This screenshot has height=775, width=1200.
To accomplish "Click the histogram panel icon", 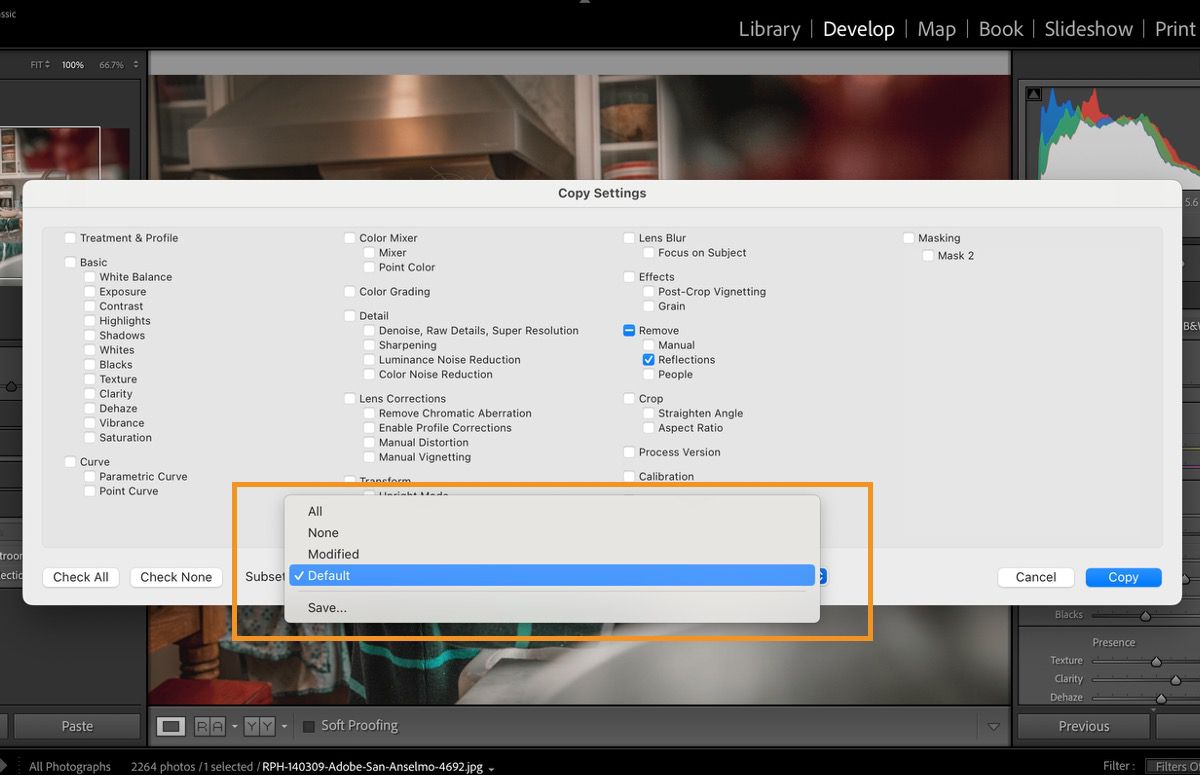I will (1032, 91).
